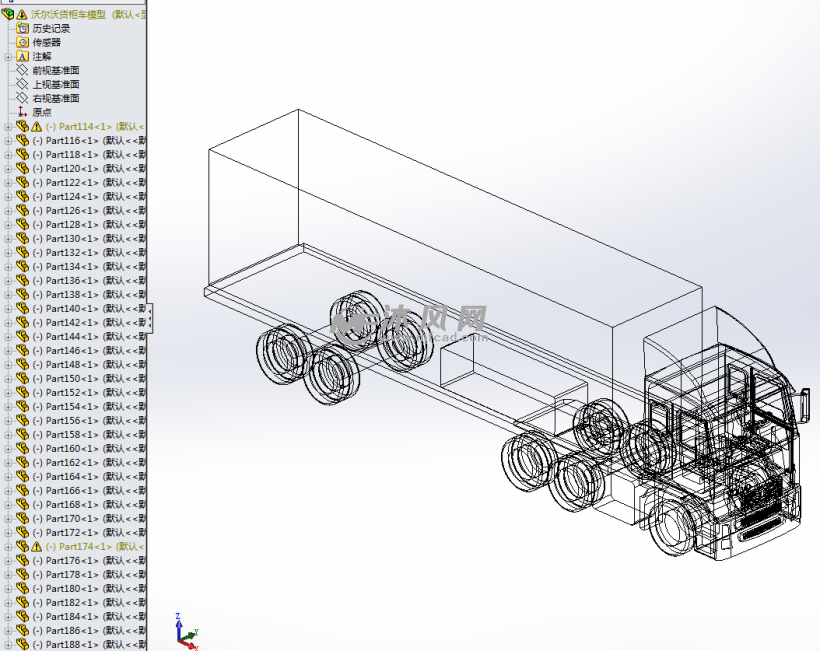Select the 前视基准面 front plane
The height and width of the screenshot is (651, 820).
point(55,70)
